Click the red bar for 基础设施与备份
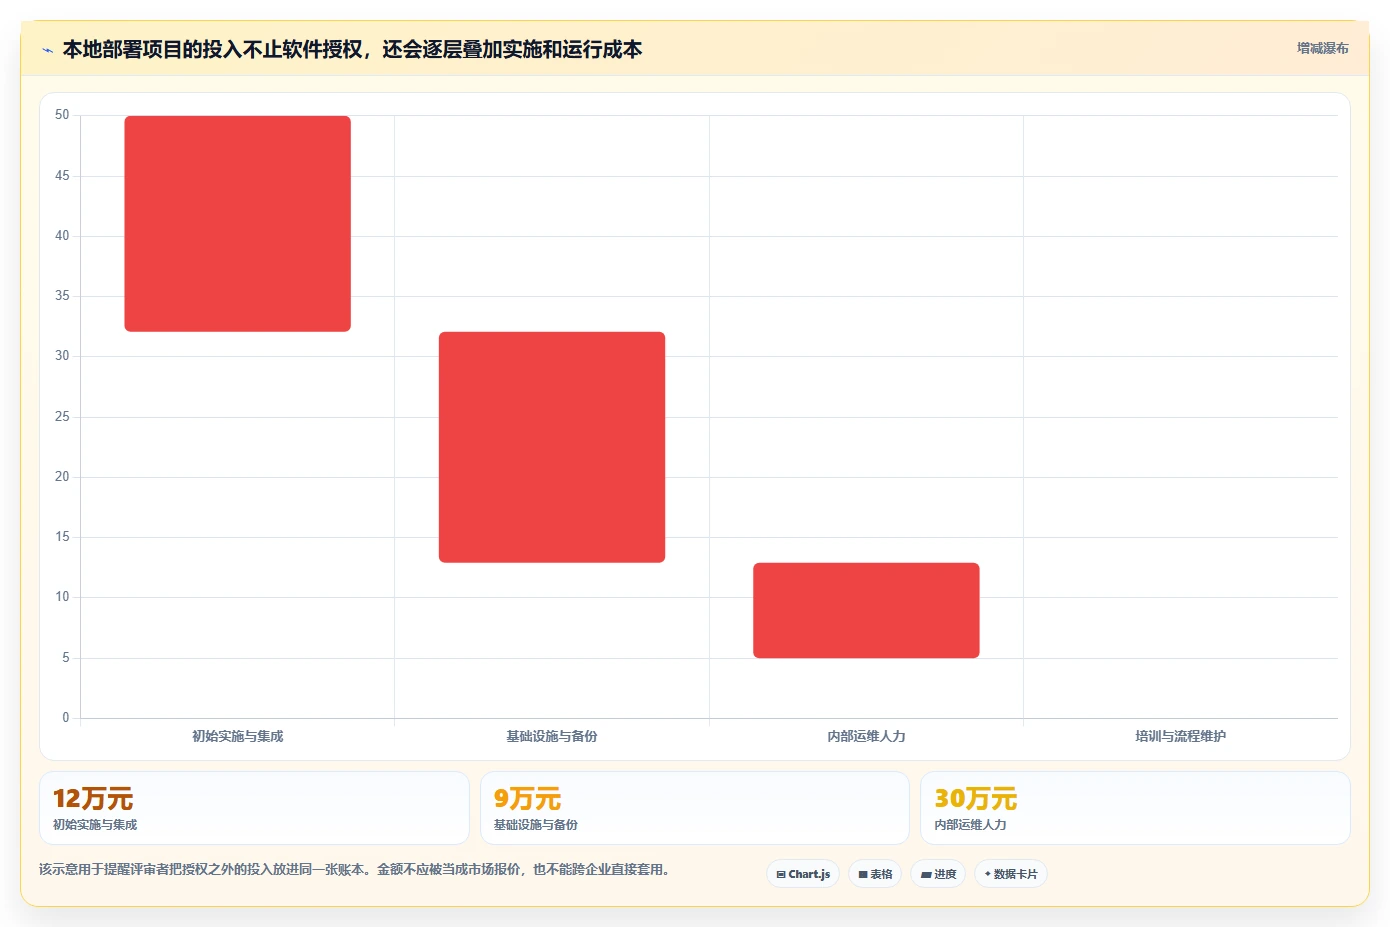 552,447
